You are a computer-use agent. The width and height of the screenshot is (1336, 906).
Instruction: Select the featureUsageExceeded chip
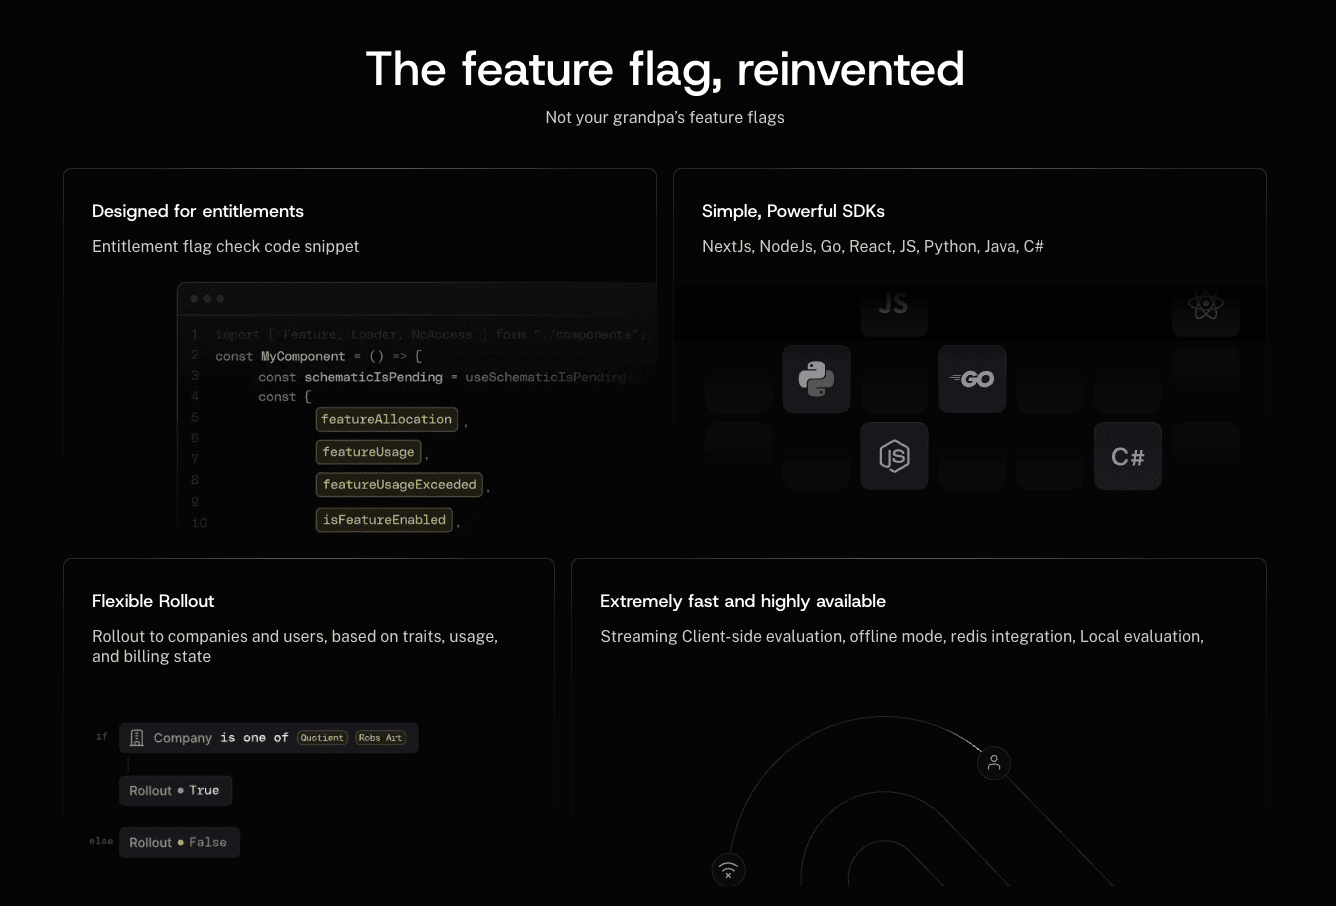click(x=399, y=485)
